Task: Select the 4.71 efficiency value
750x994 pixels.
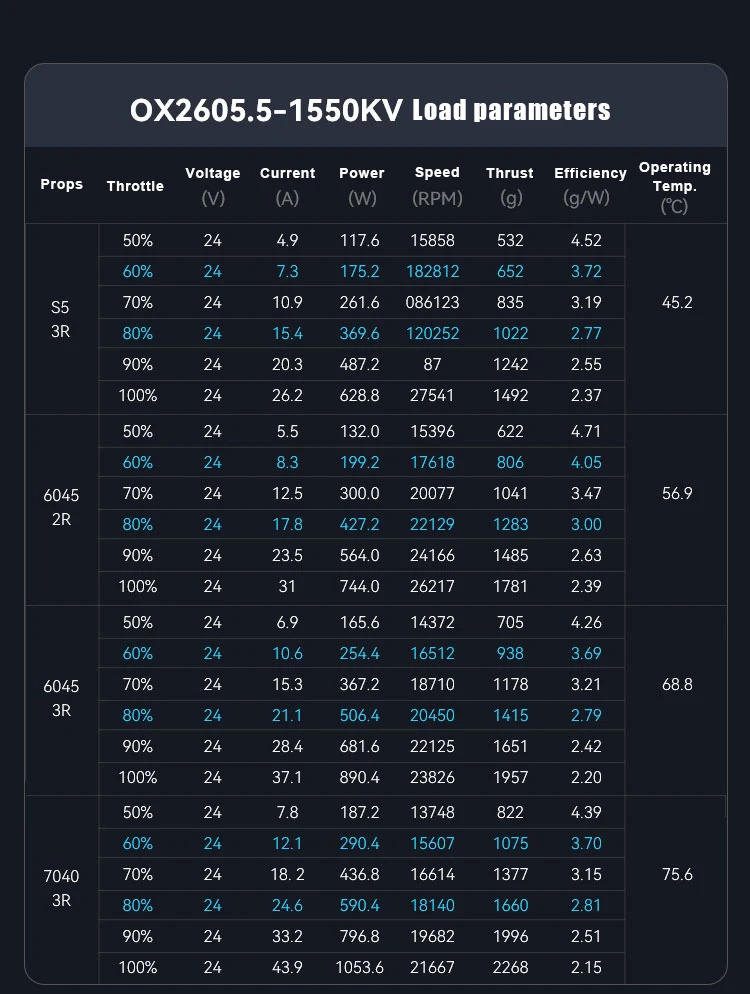Action: click(x=586, y=431)
